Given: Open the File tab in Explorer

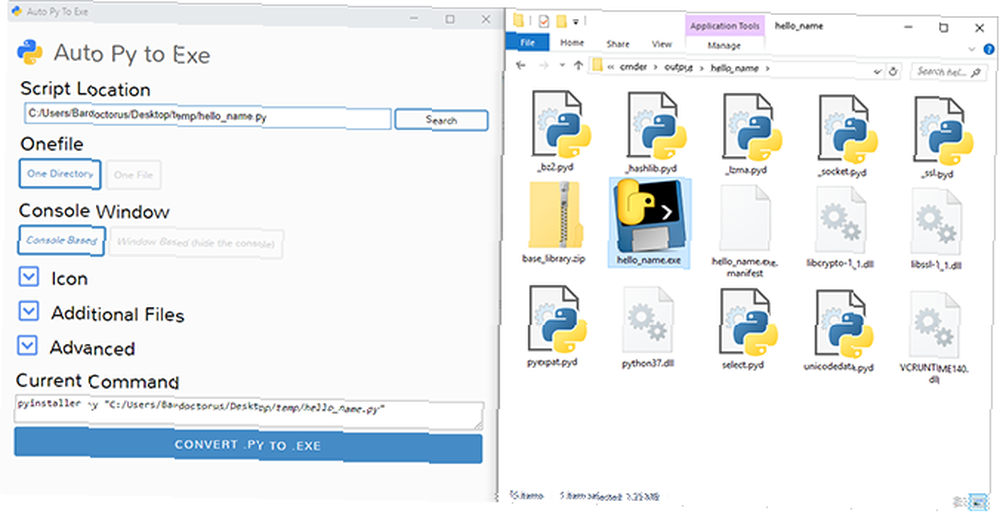Looking at the screenshot, I should click(x=527, y=43).
